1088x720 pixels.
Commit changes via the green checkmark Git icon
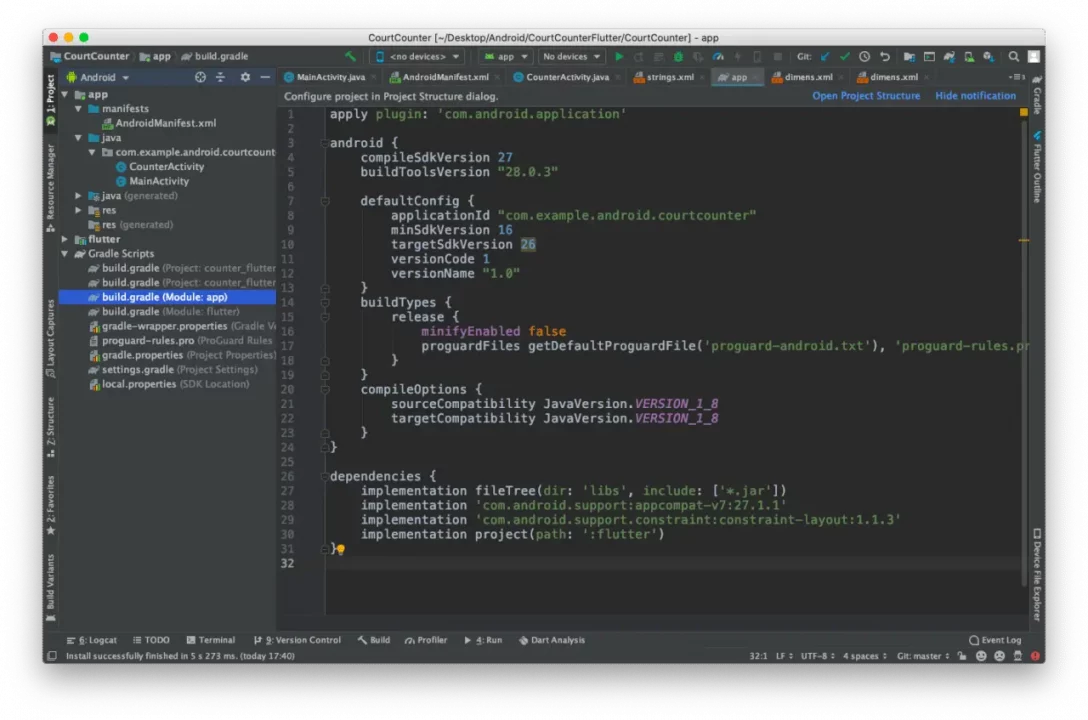click(843, 57)
